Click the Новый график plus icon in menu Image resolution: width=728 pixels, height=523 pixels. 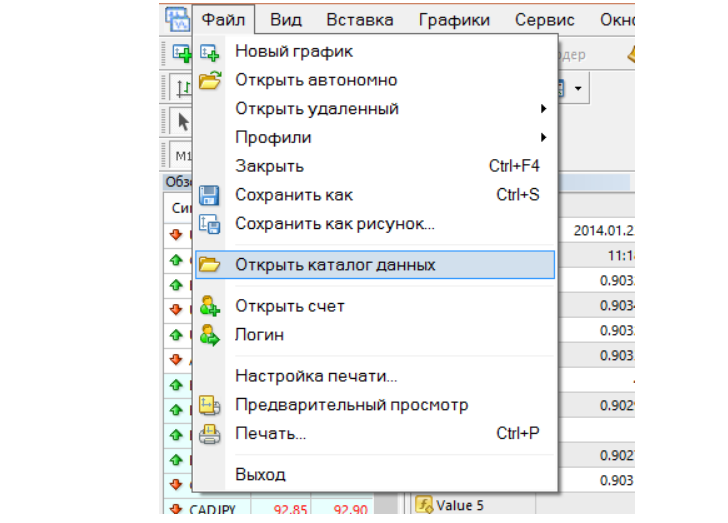pyautogui.click(x=209, y=52)
